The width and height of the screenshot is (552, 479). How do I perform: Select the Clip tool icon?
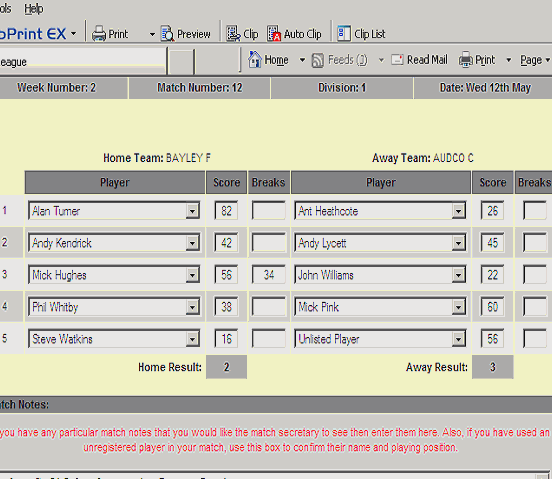[233, 34]
